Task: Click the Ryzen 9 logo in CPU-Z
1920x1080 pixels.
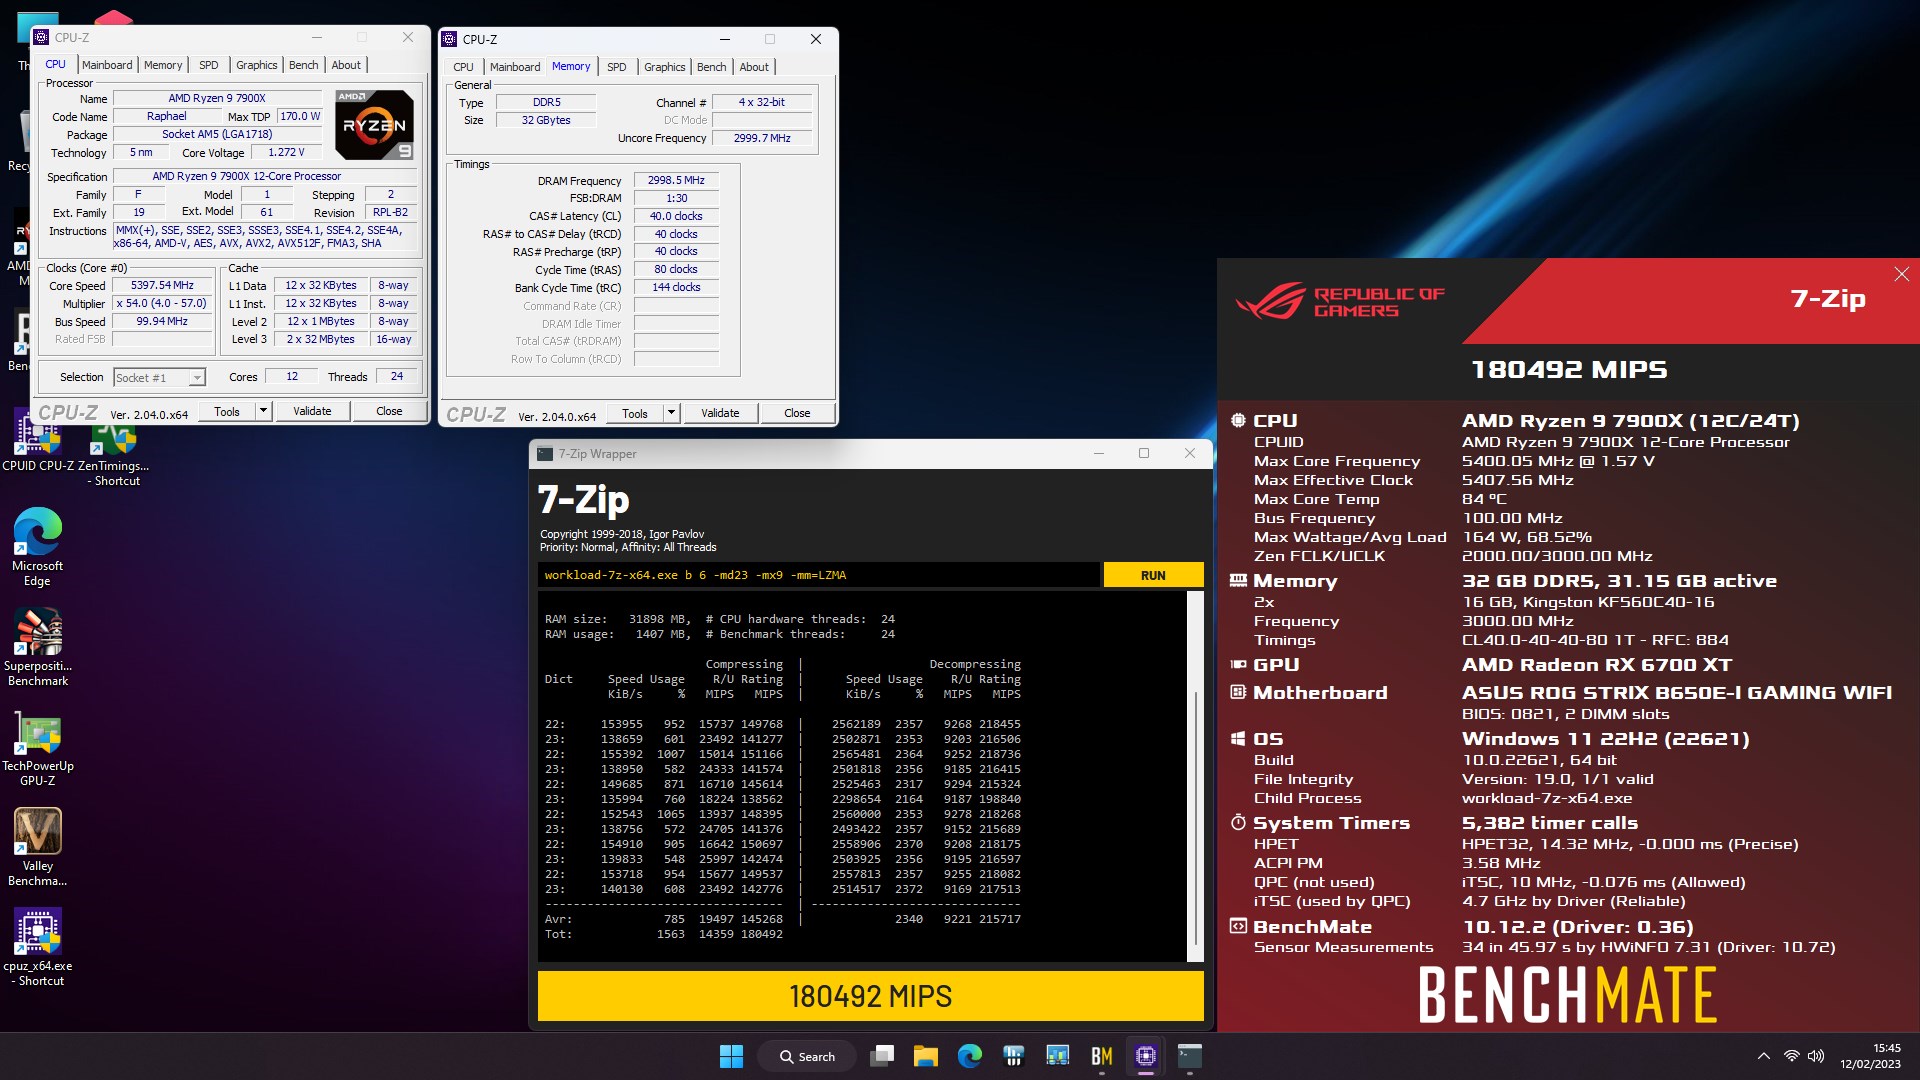Action: (374, 125)
